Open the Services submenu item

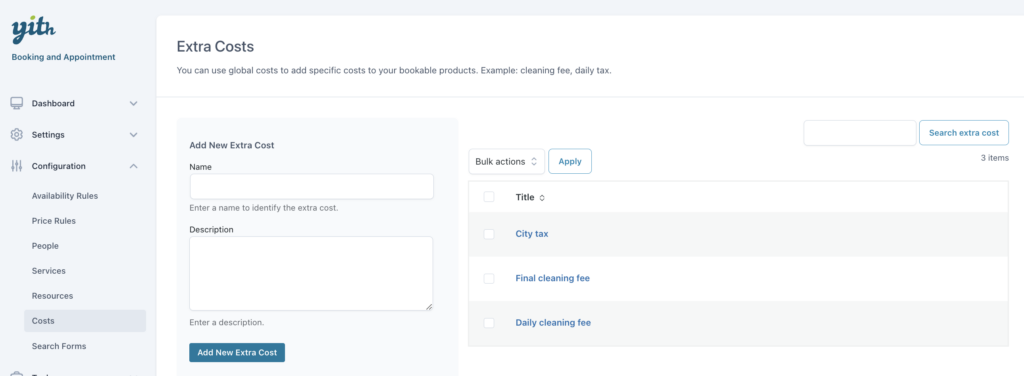click(x=49, y=271)
